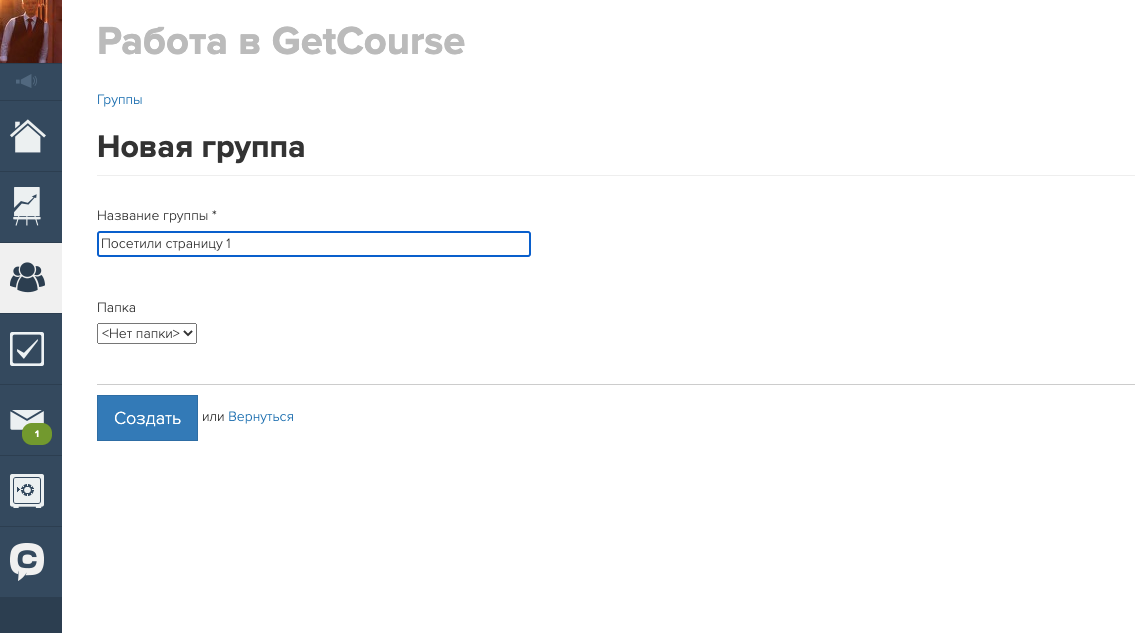Click the user avatar photo
This screenshot has width=1135, height=633.
[30, 30]
